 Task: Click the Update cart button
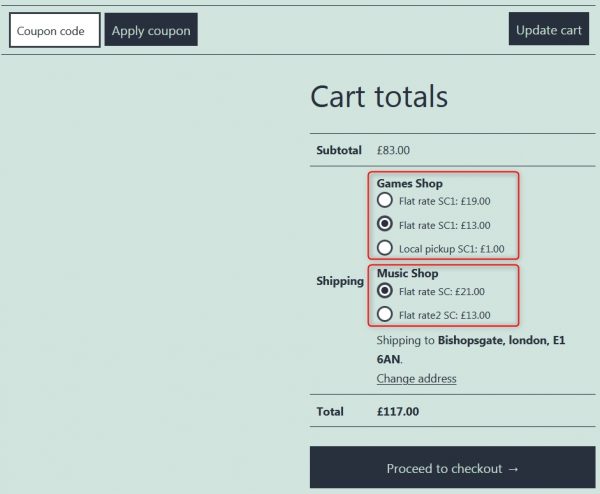(x=549, y=29)
